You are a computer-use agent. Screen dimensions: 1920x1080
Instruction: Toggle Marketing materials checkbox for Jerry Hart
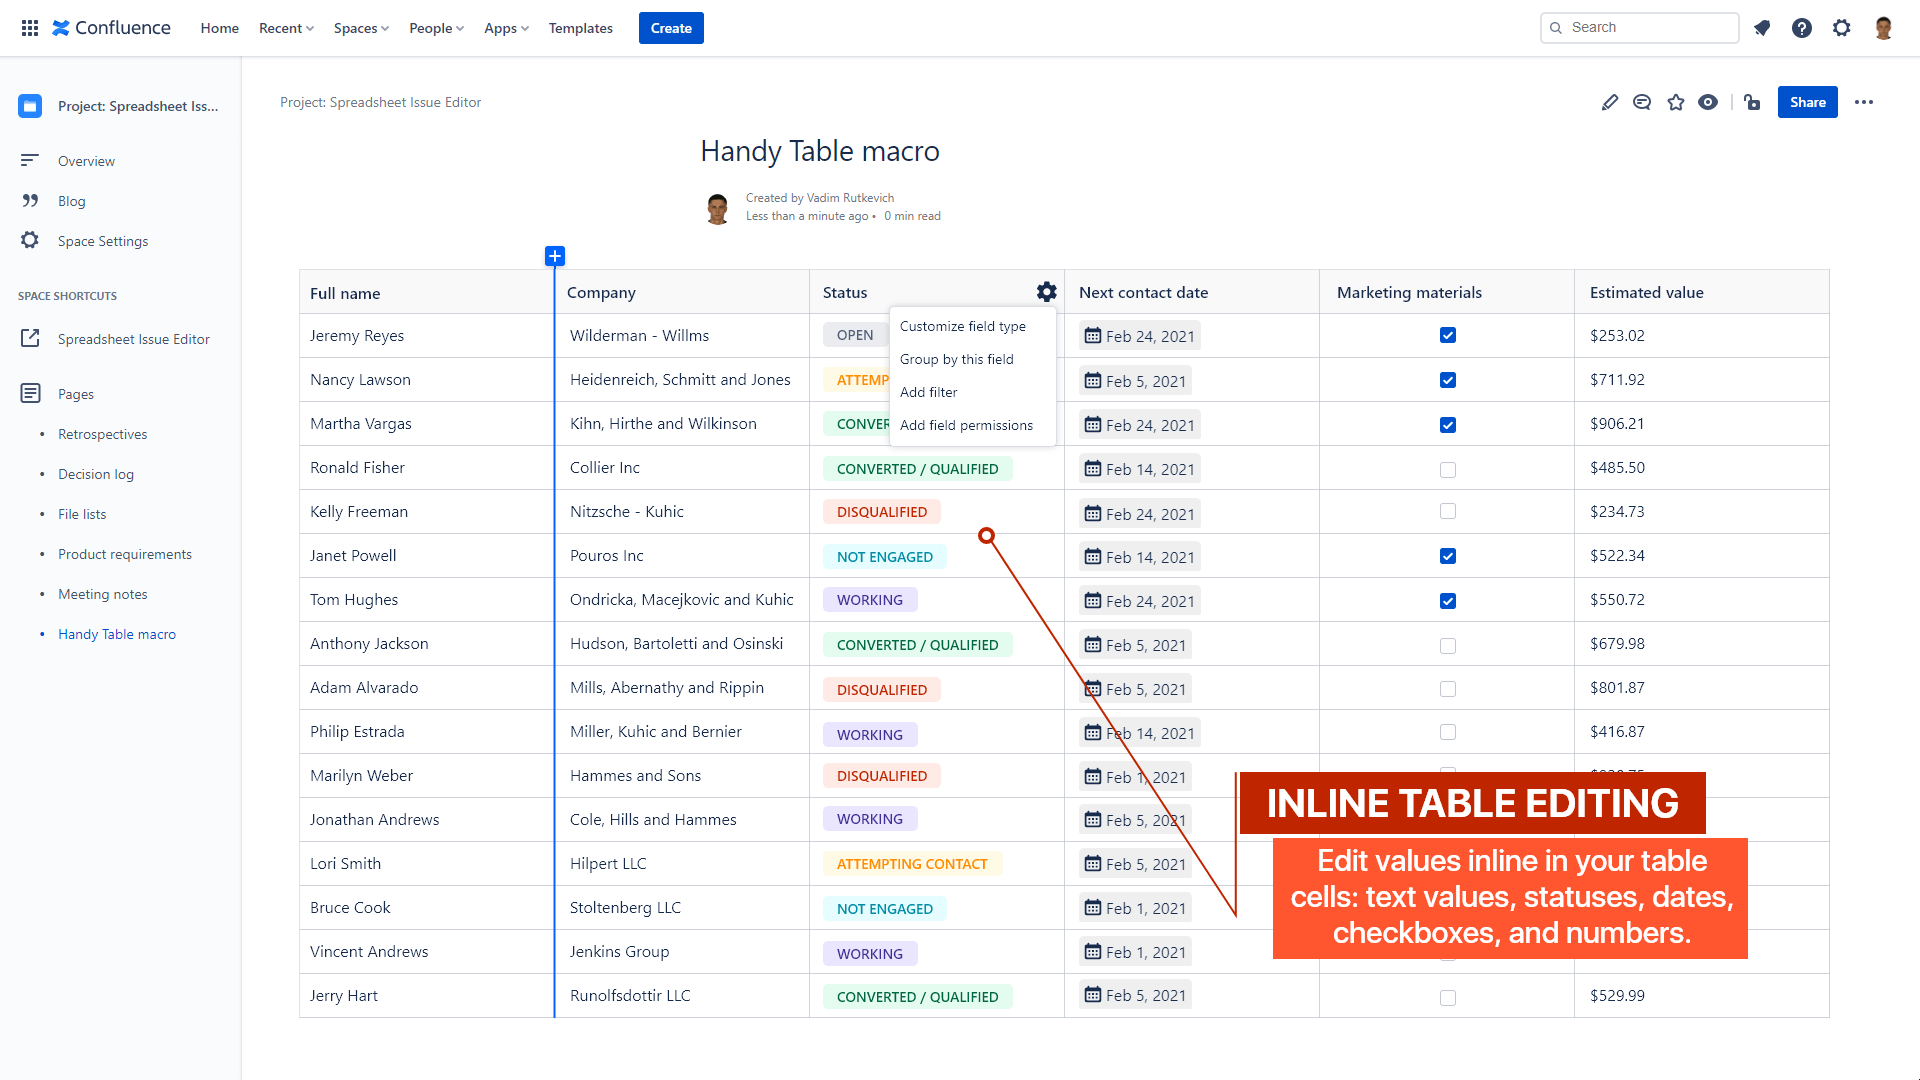point(1447,997)
